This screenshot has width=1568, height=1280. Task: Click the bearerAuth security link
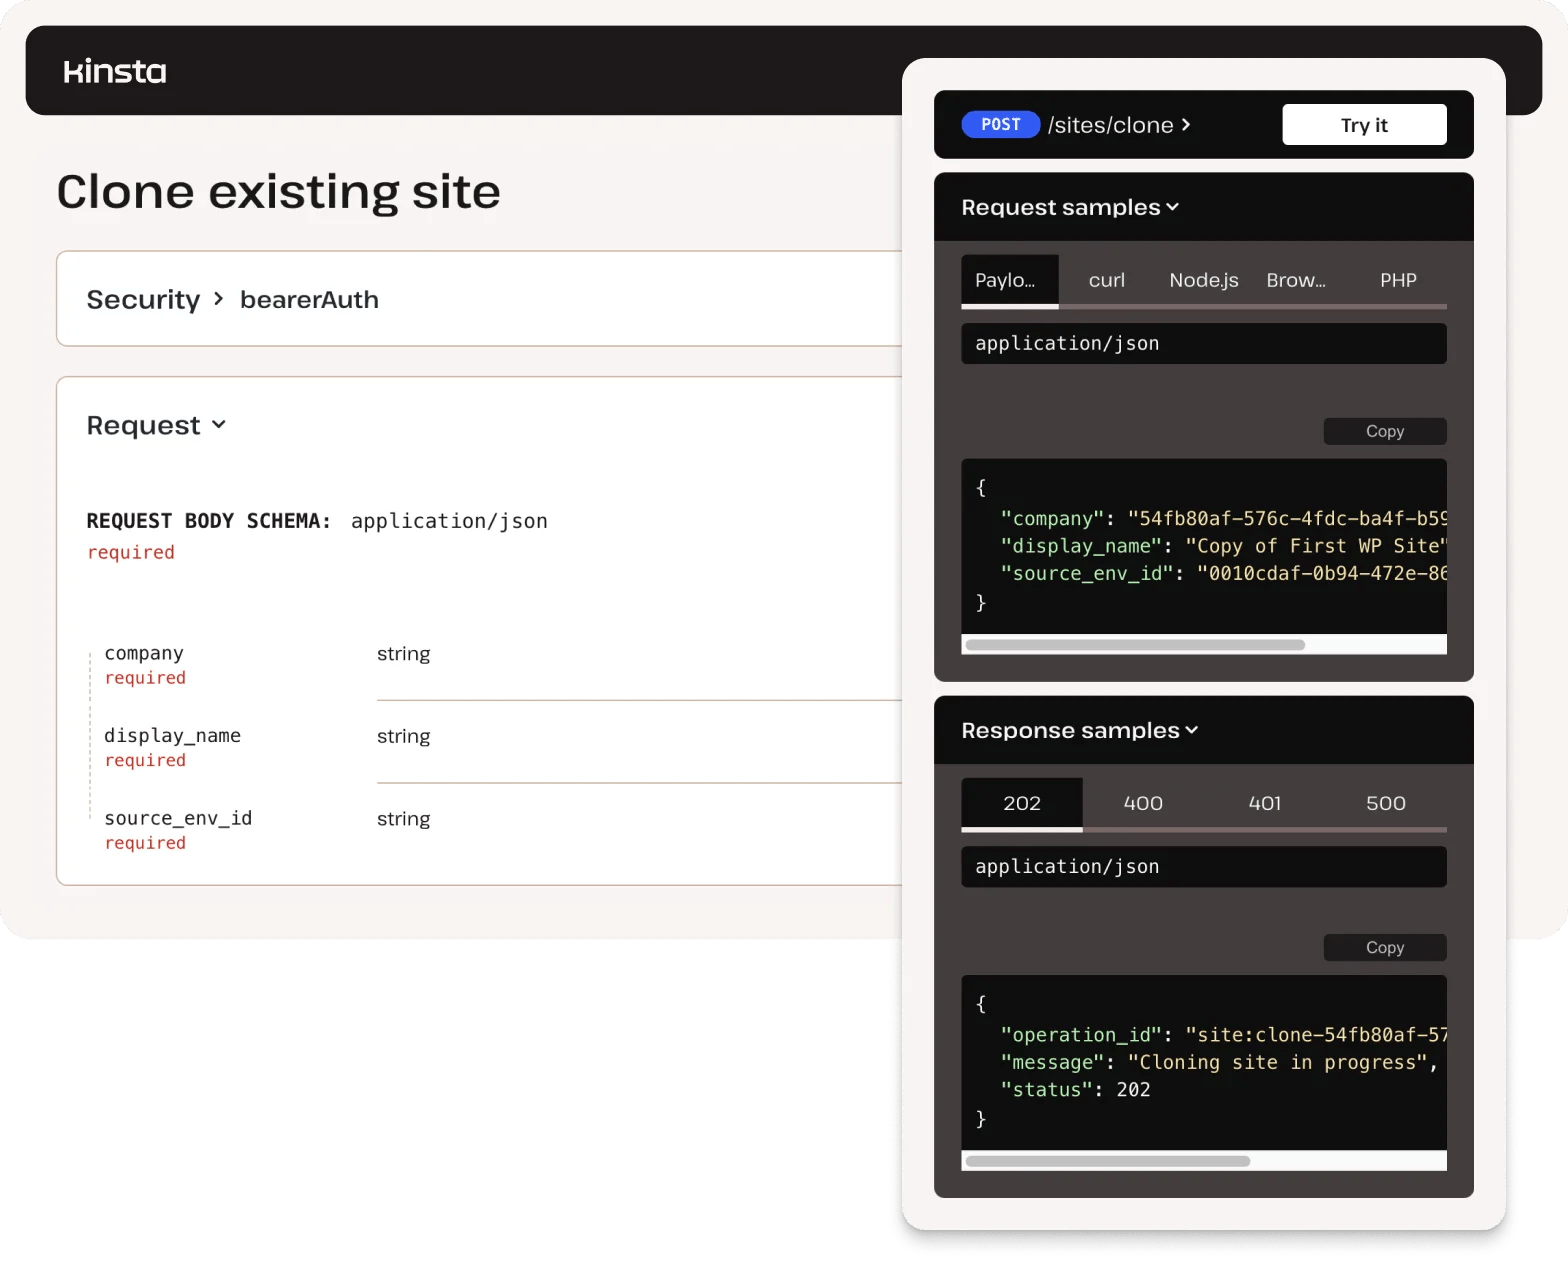coord(309,300)
